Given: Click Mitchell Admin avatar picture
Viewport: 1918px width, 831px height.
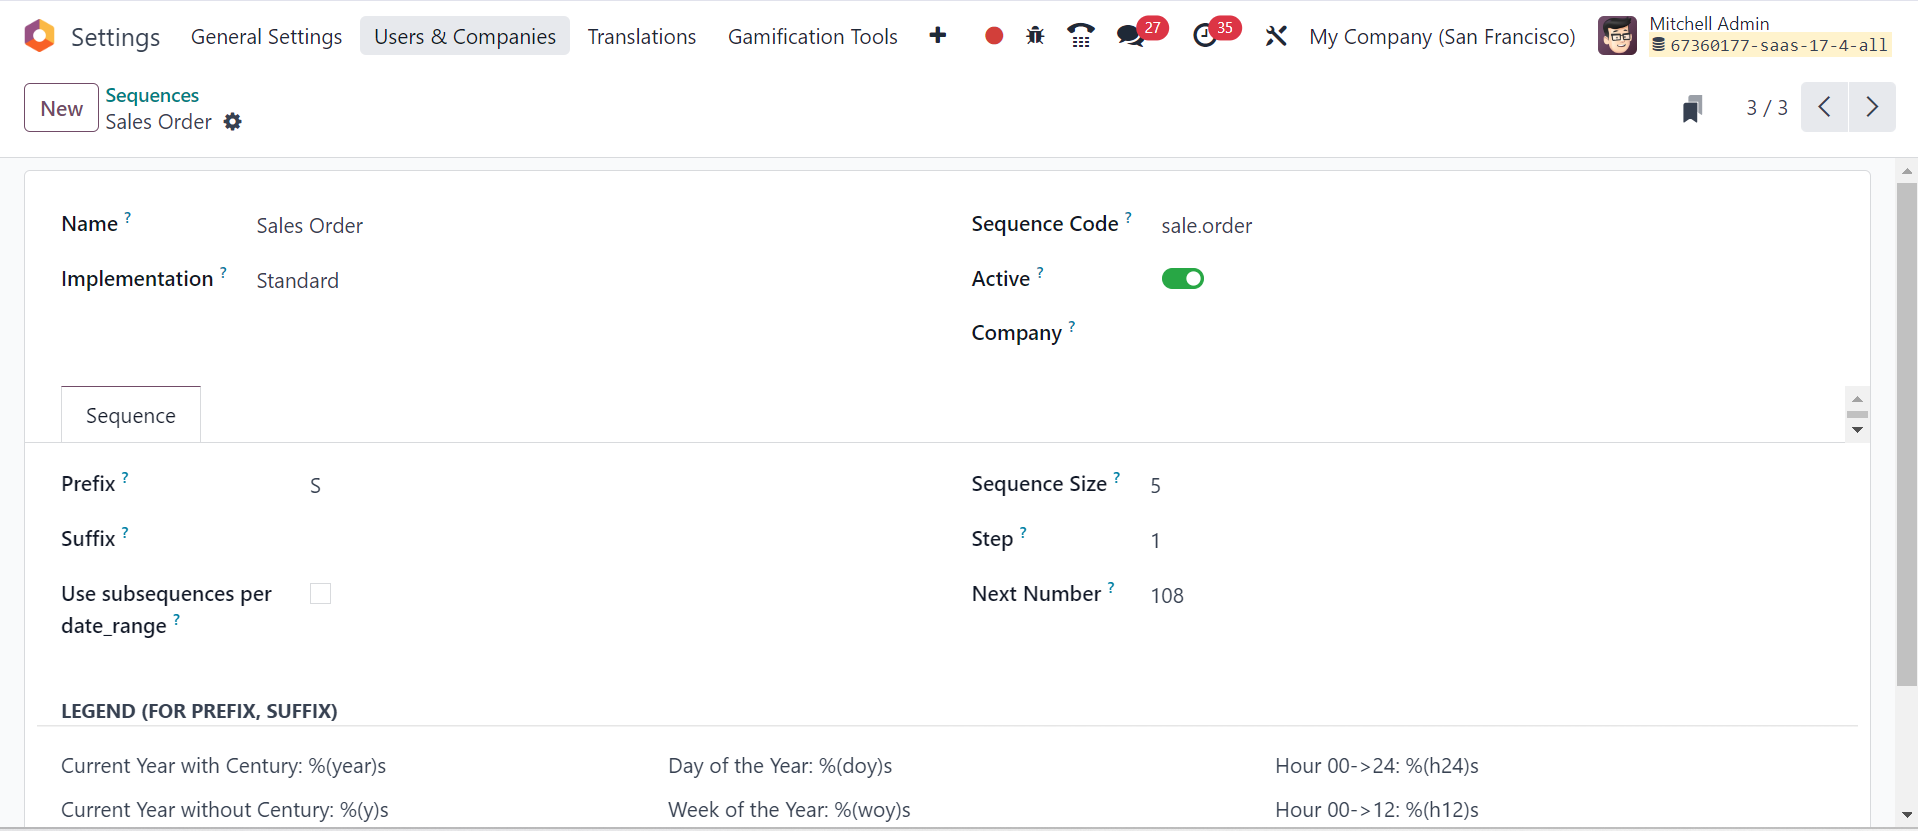Looking at the screenshot, I should pos(1617,36).
